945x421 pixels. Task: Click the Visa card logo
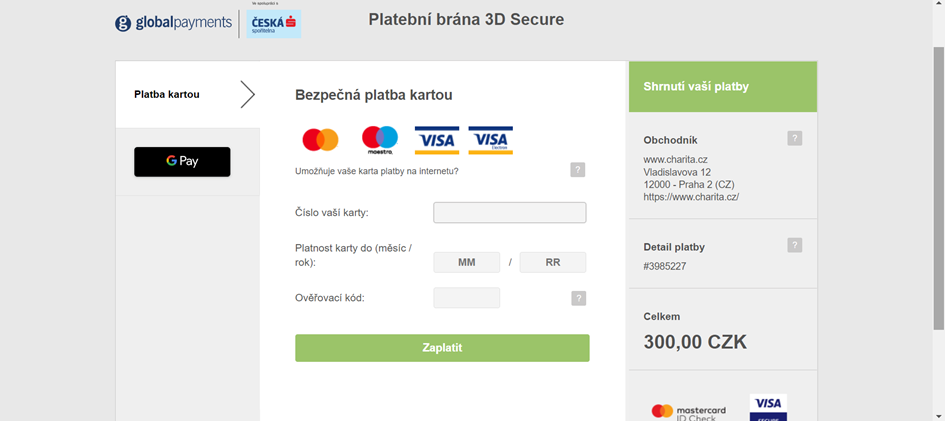[x=436, y=140]
